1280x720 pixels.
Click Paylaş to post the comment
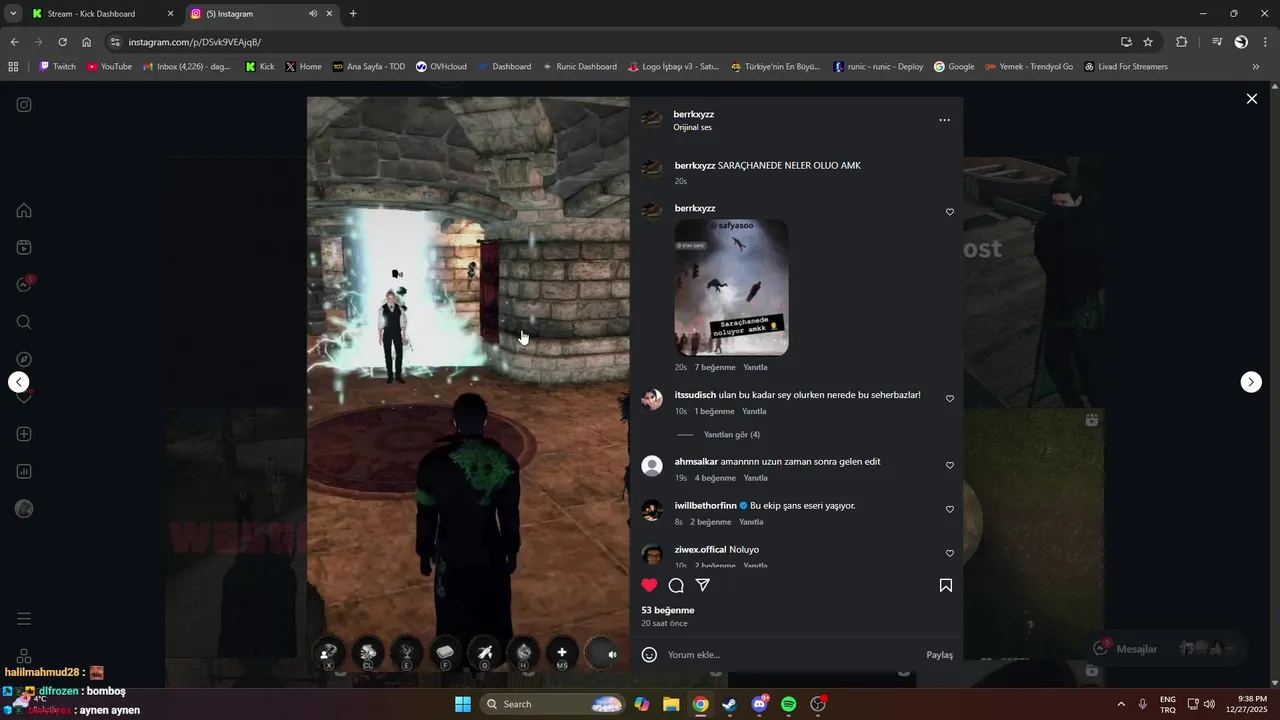(940, 655)
